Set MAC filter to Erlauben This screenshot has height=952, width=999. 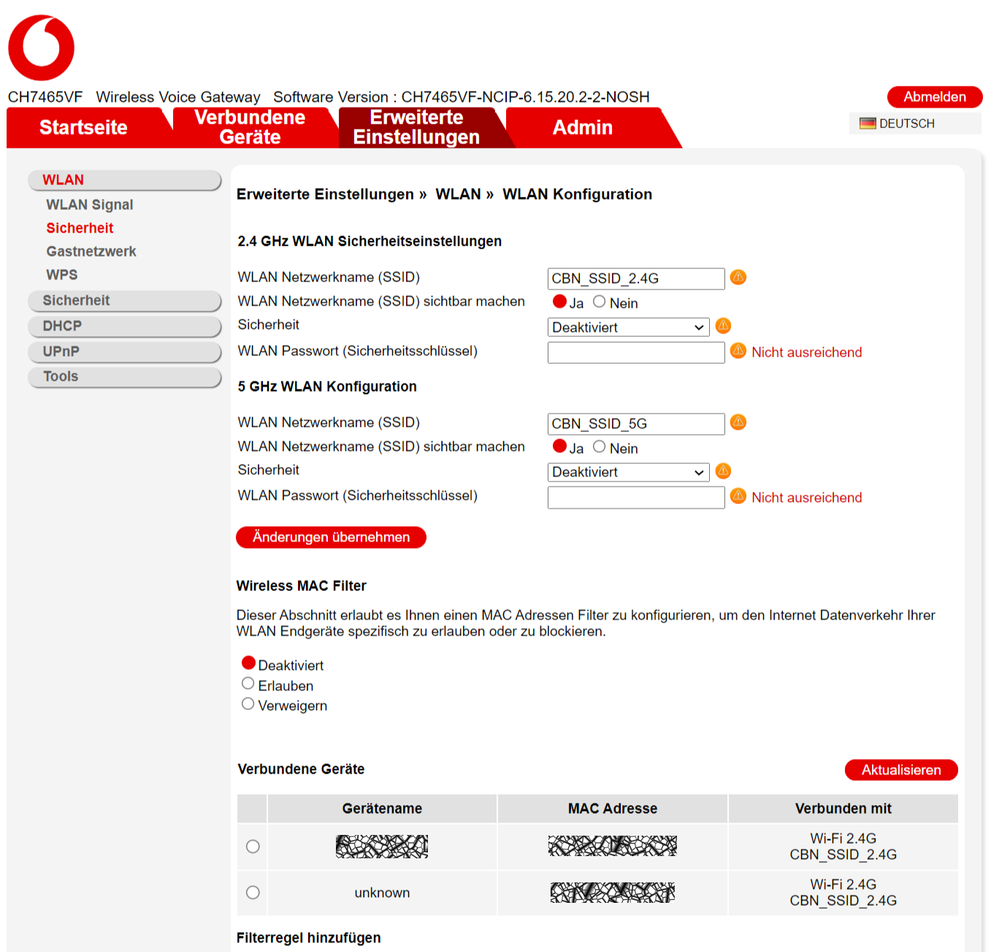point(248,684)
